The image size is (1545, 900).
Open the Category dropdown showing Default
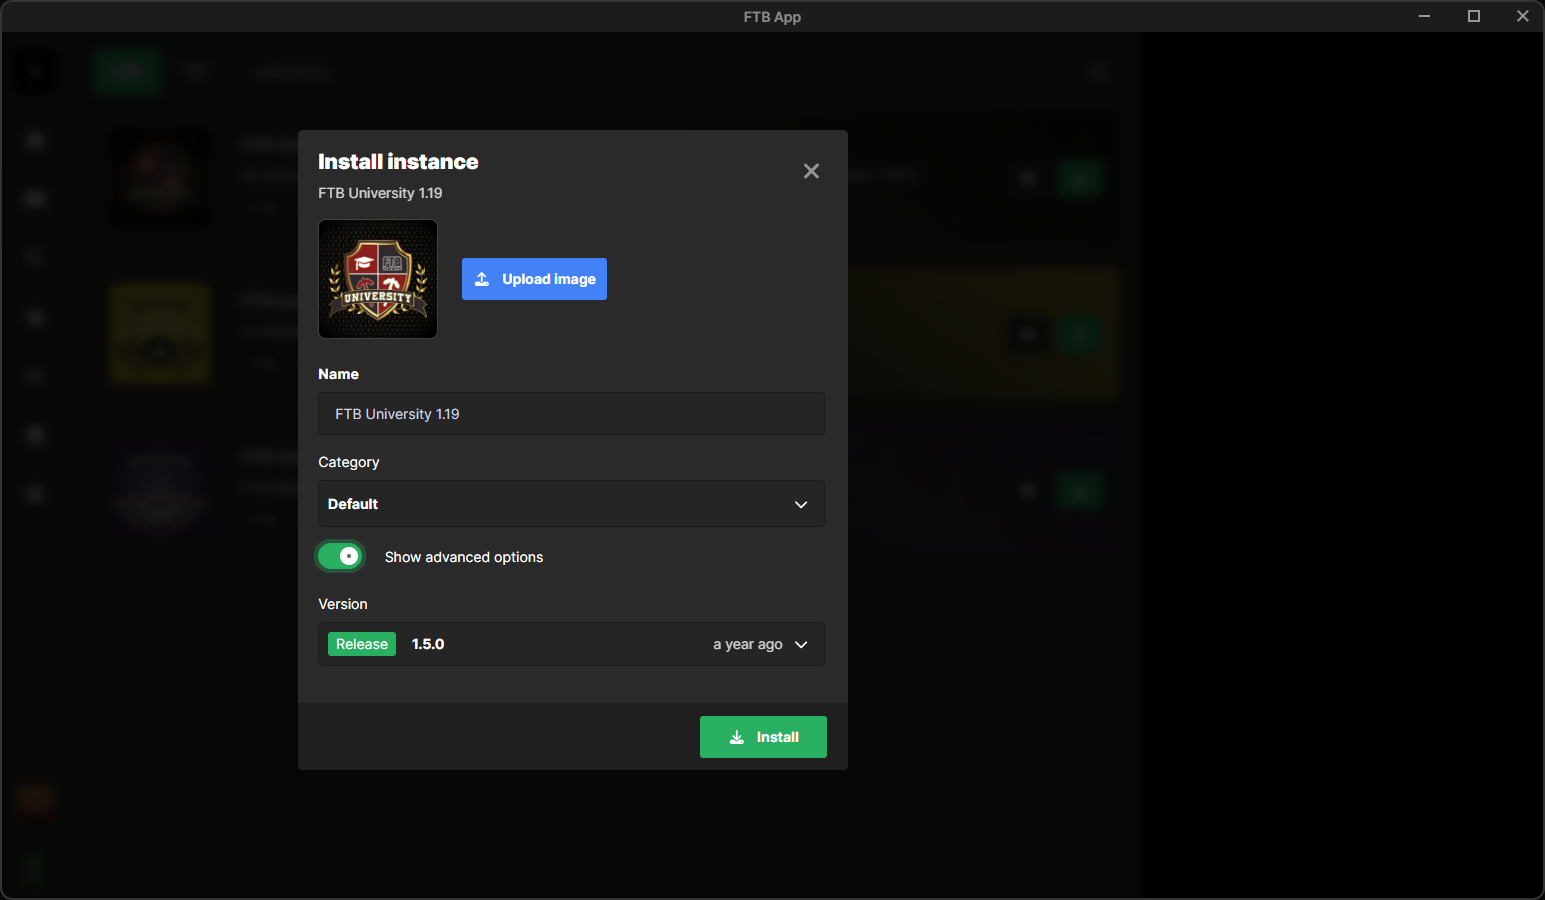pos(571,504)
